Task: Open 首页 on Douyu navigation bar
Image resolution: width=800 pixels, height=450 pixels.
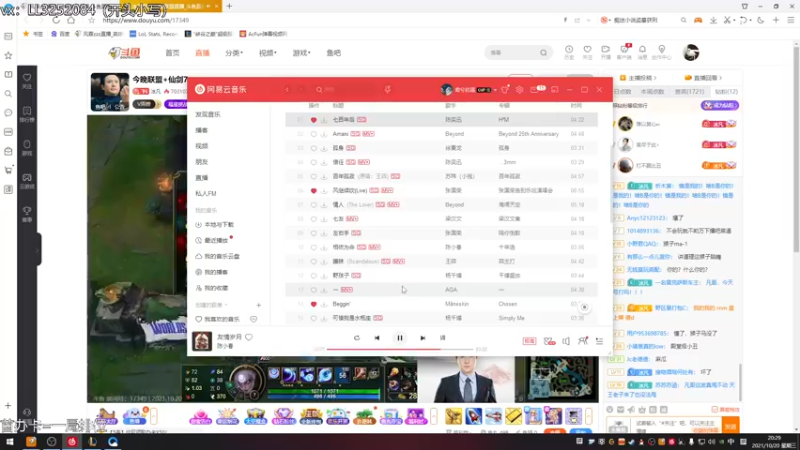Action: coord(172,53)
